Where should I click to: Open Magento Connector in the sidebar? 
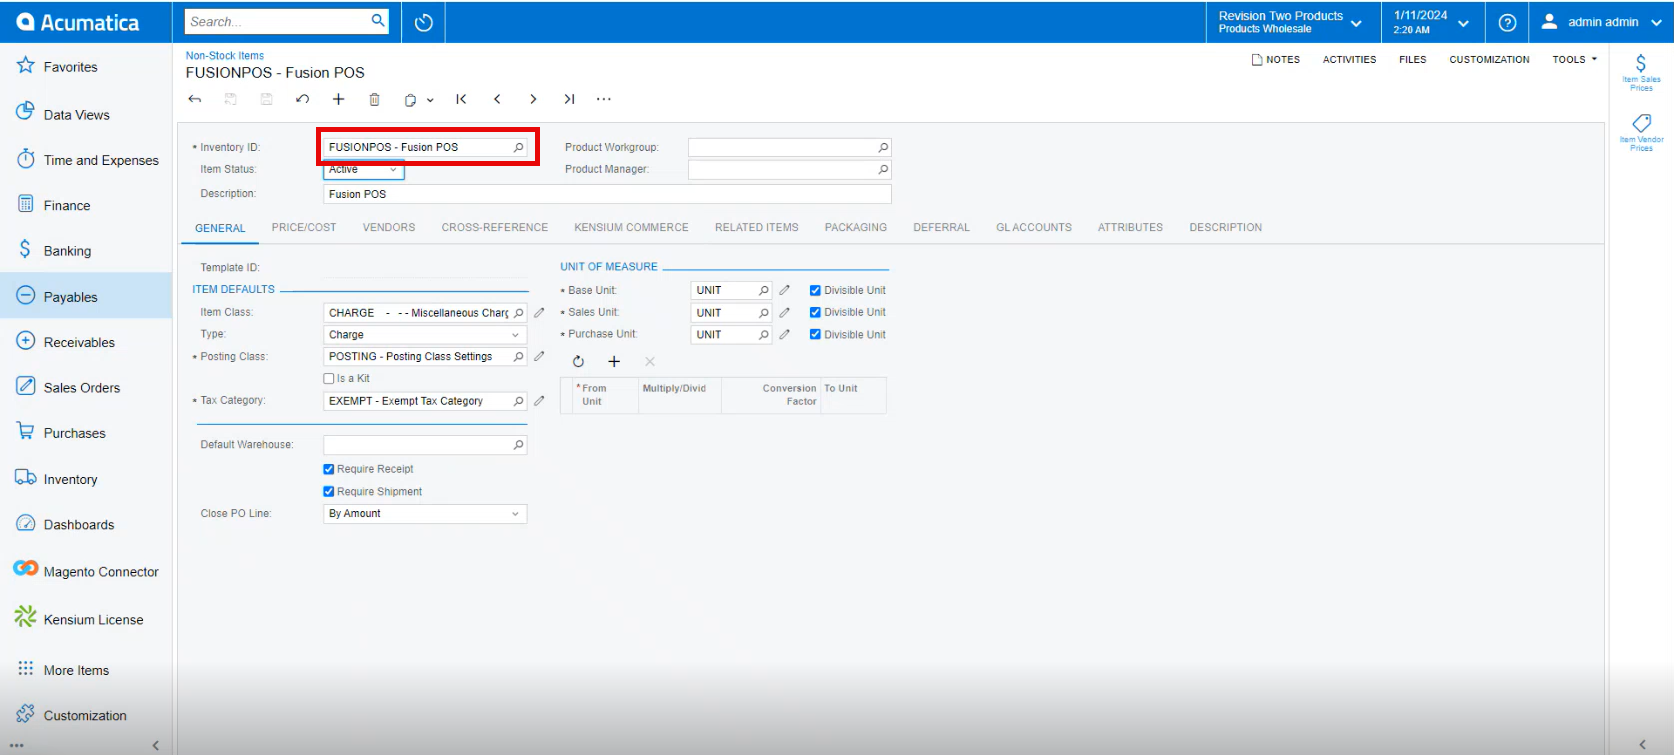click(x=86, y=571)
